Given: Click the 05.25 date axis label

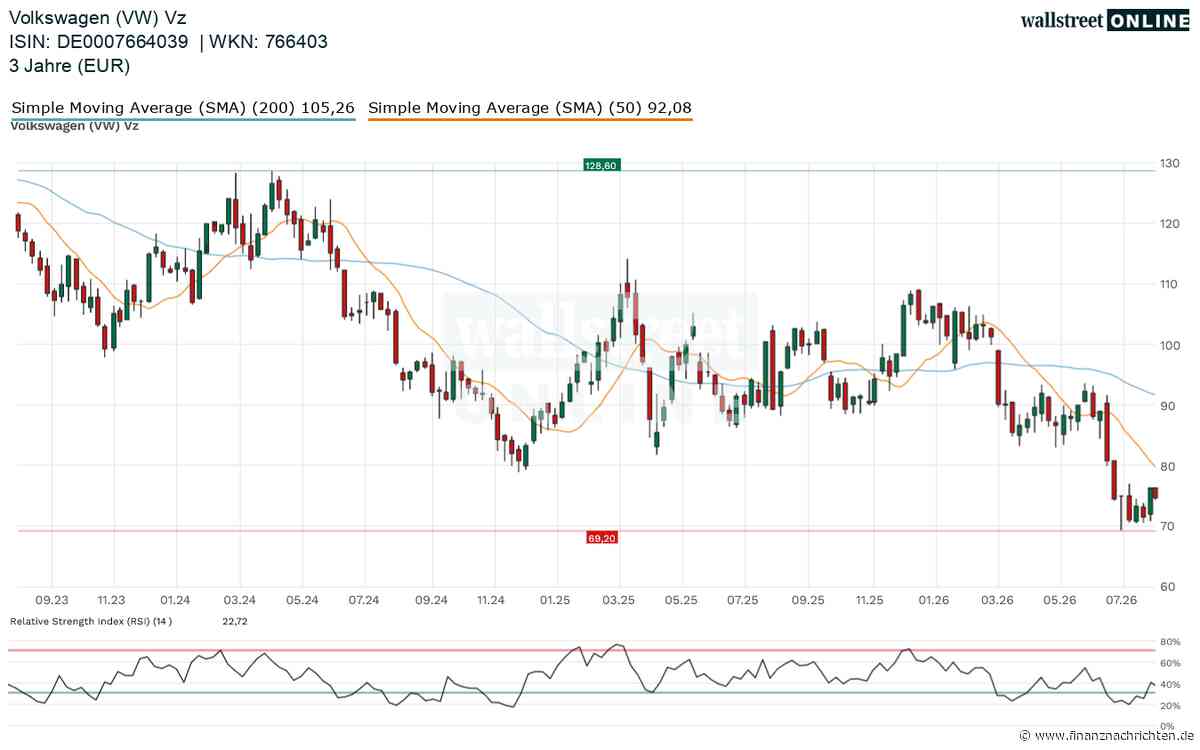Looking at the screenshot, I should 681,600.
